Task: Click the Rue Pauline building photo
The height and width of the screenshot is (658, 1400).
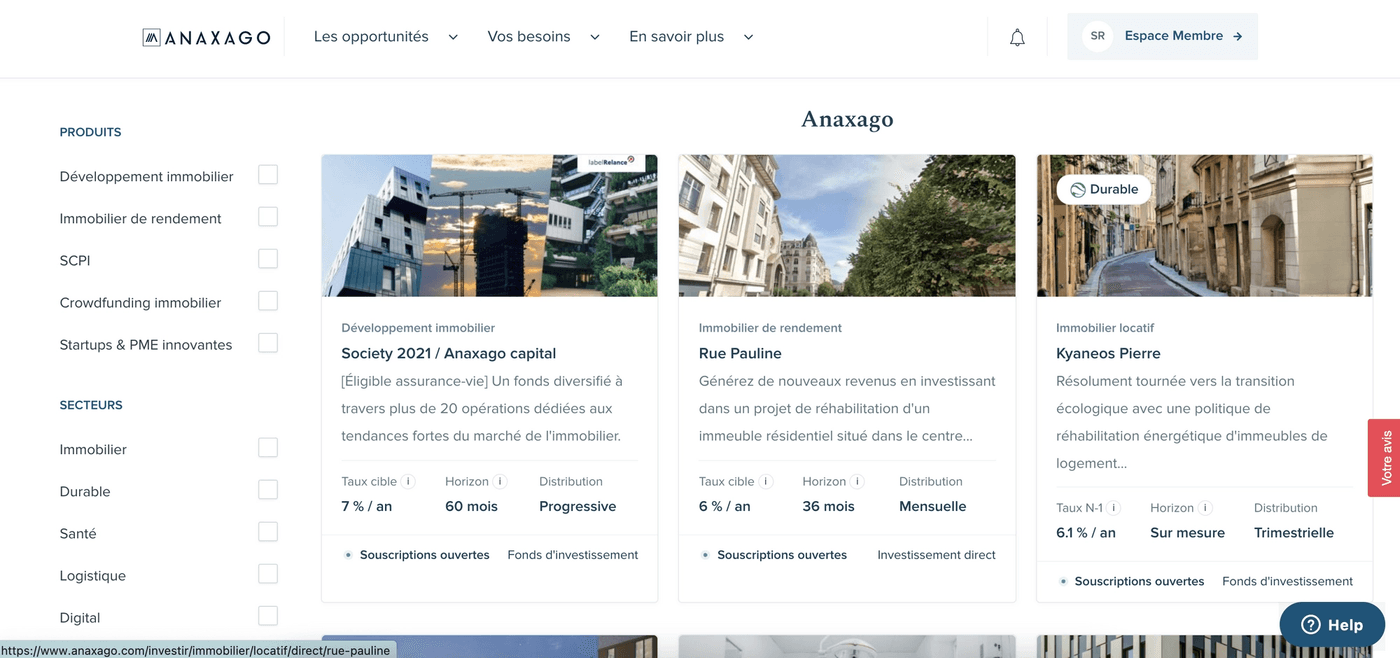Action: (x=847, y=226)
